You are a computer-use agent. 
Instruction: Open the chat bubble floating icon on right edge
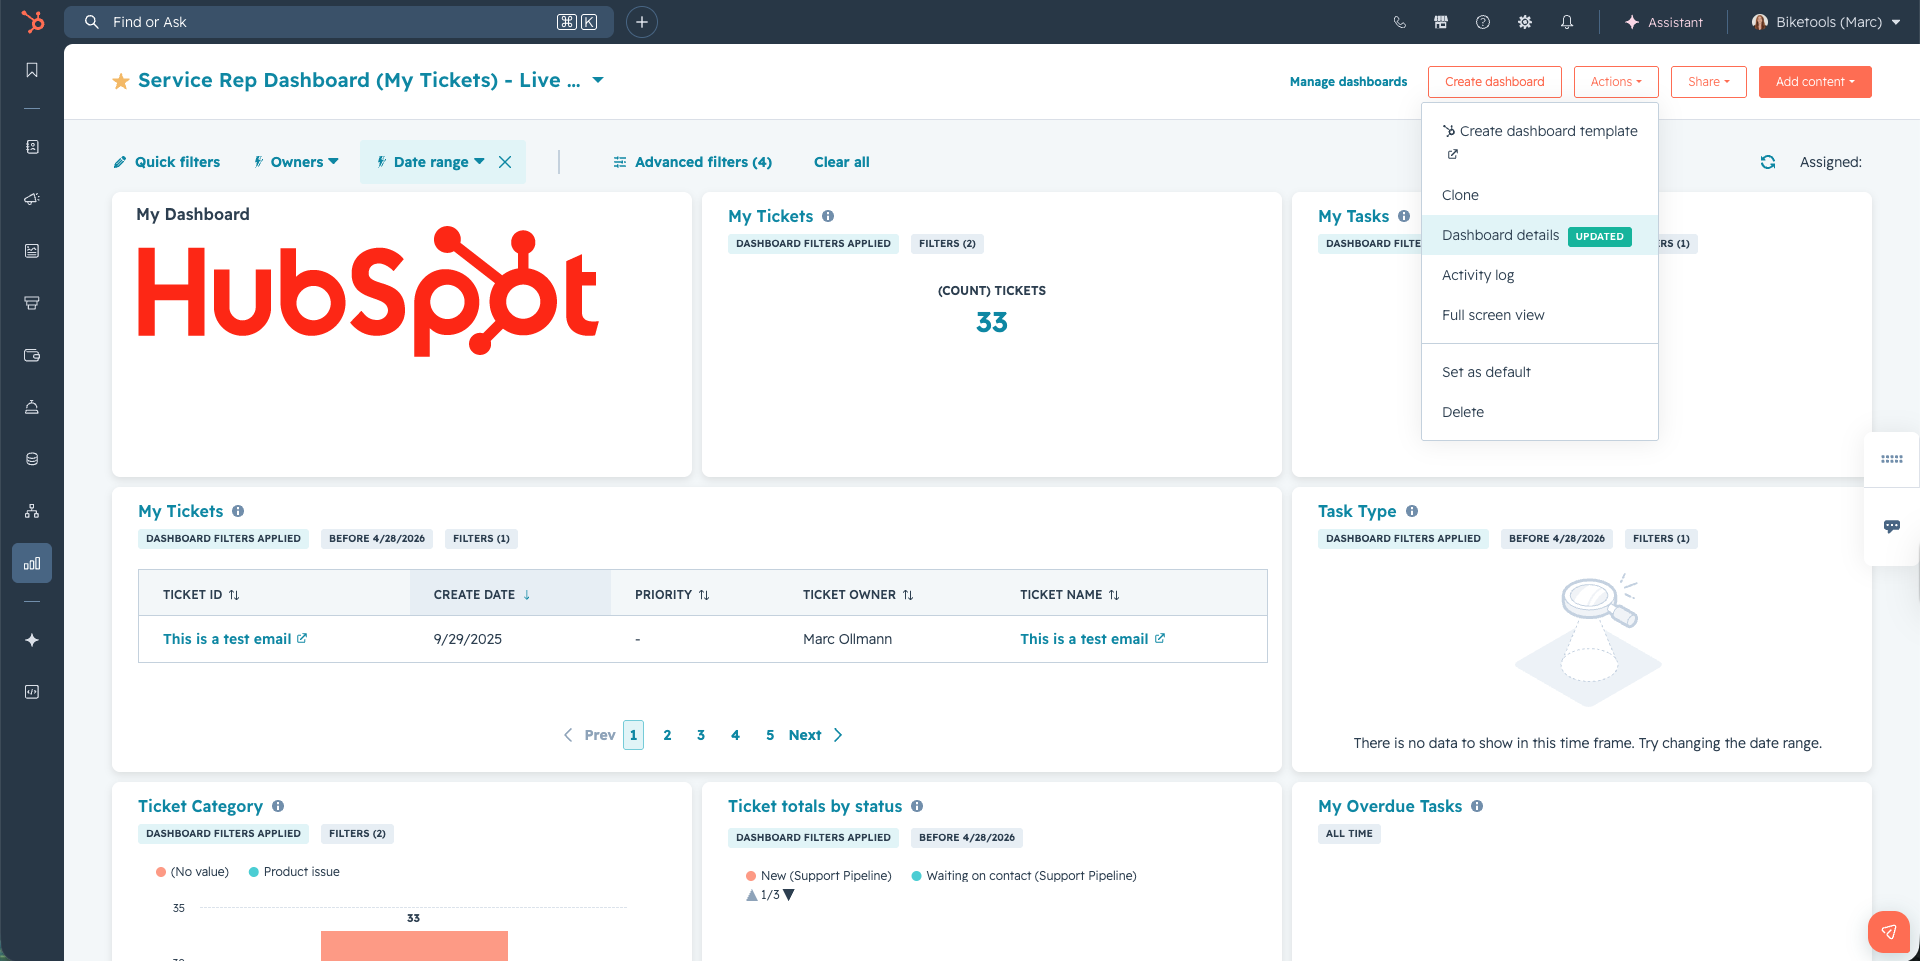point(1892,526)
